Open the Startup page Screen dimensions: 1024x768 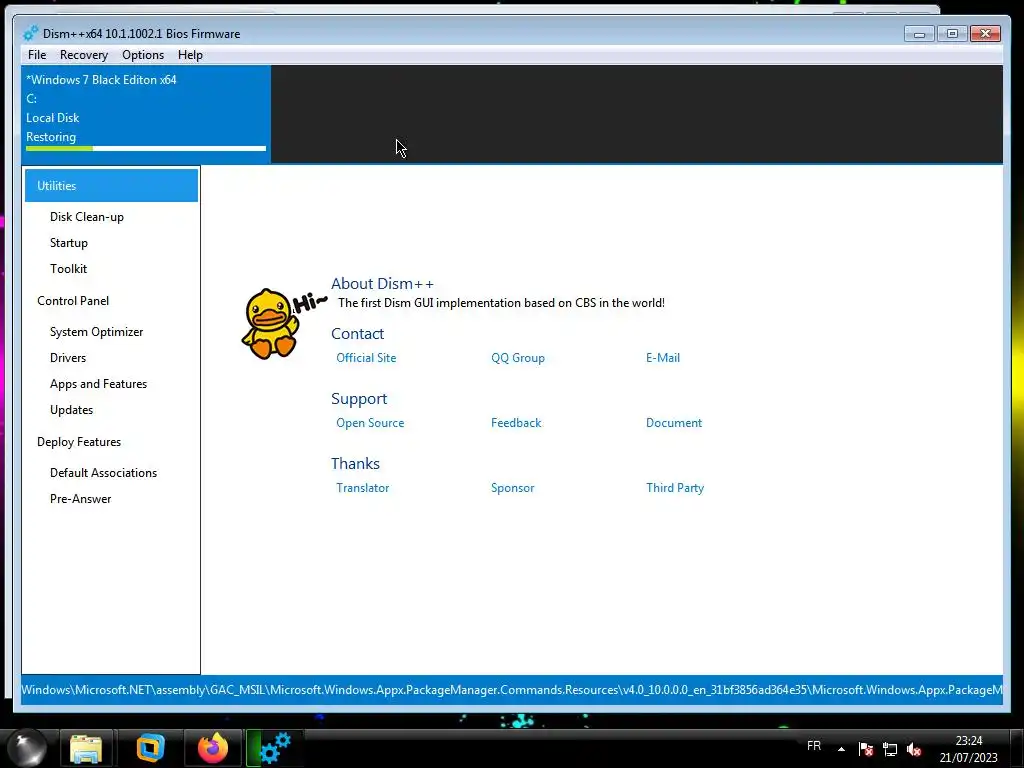69,243
